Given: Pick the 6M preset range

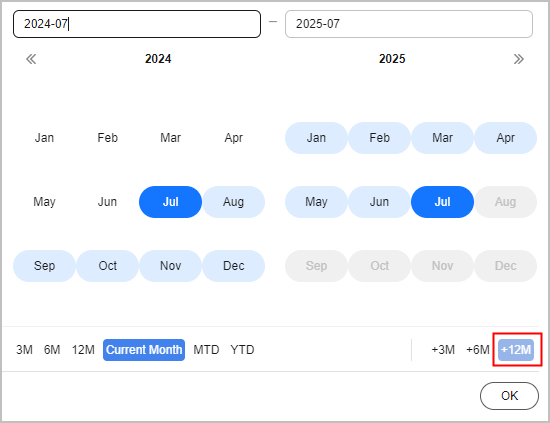Looking at the screenshot, I should (52, 350).
